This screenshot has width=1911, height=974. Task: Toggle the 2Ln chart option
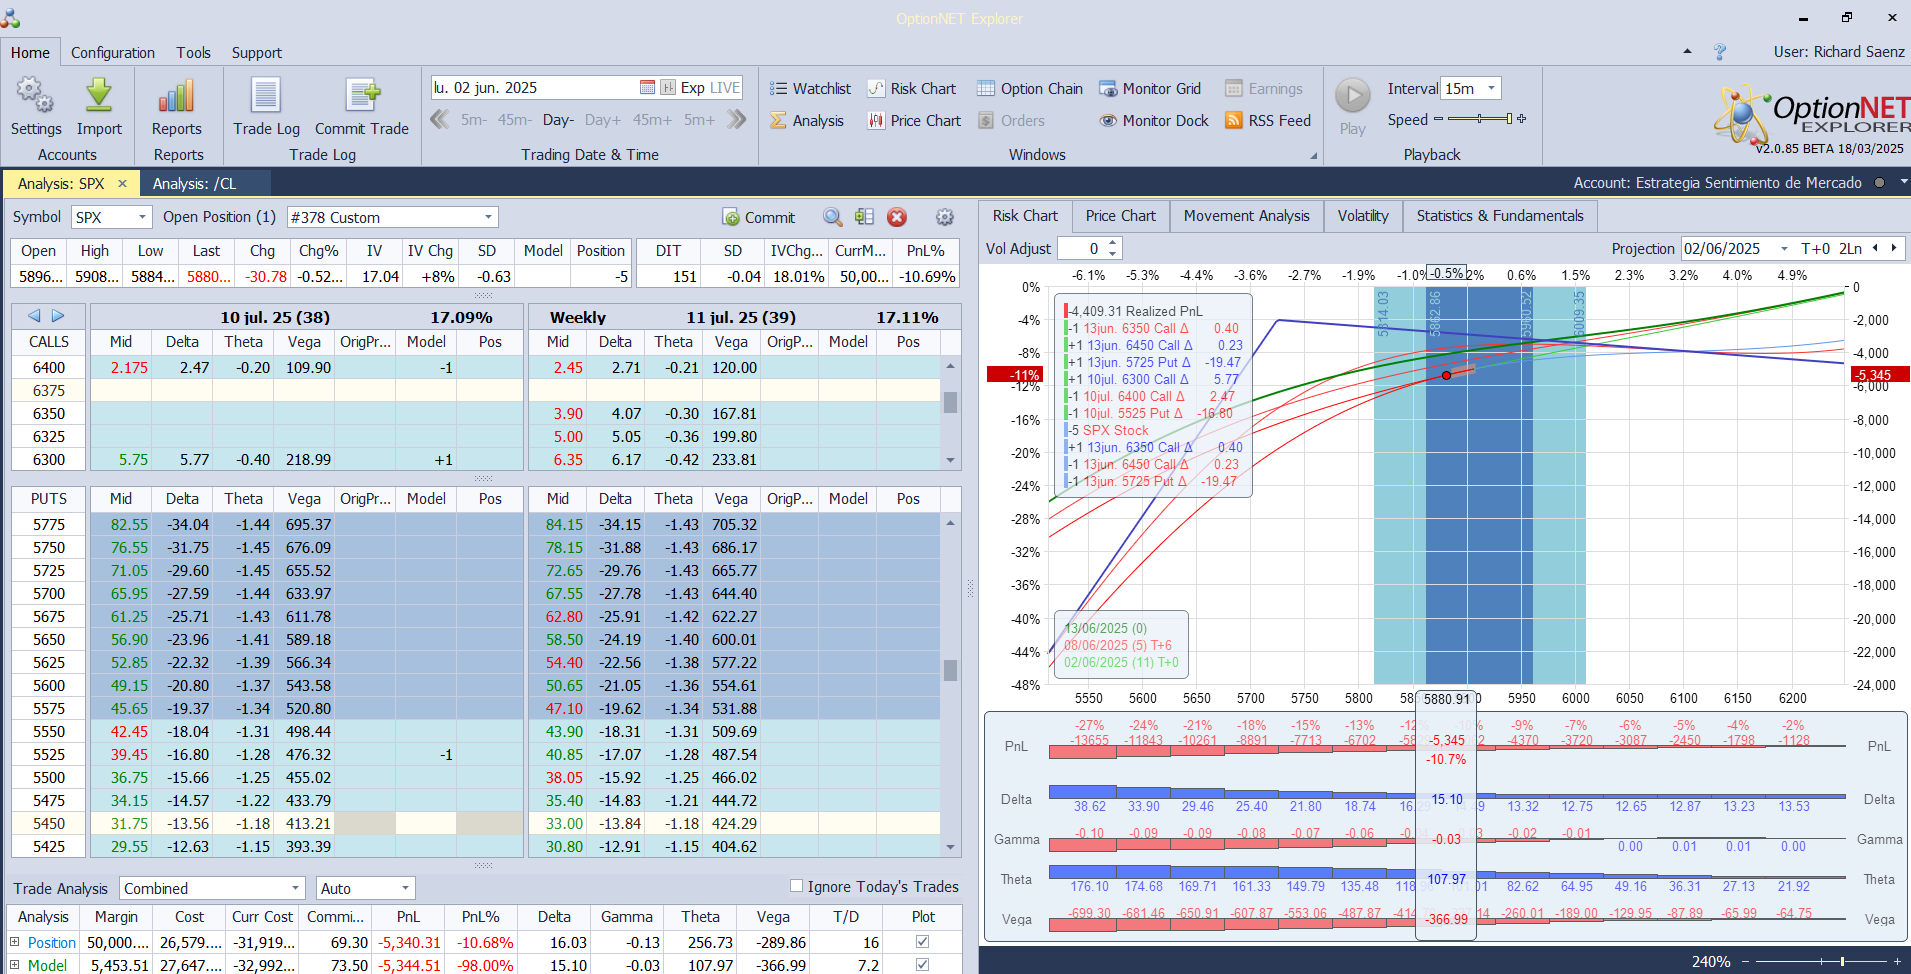[1851, 248]
